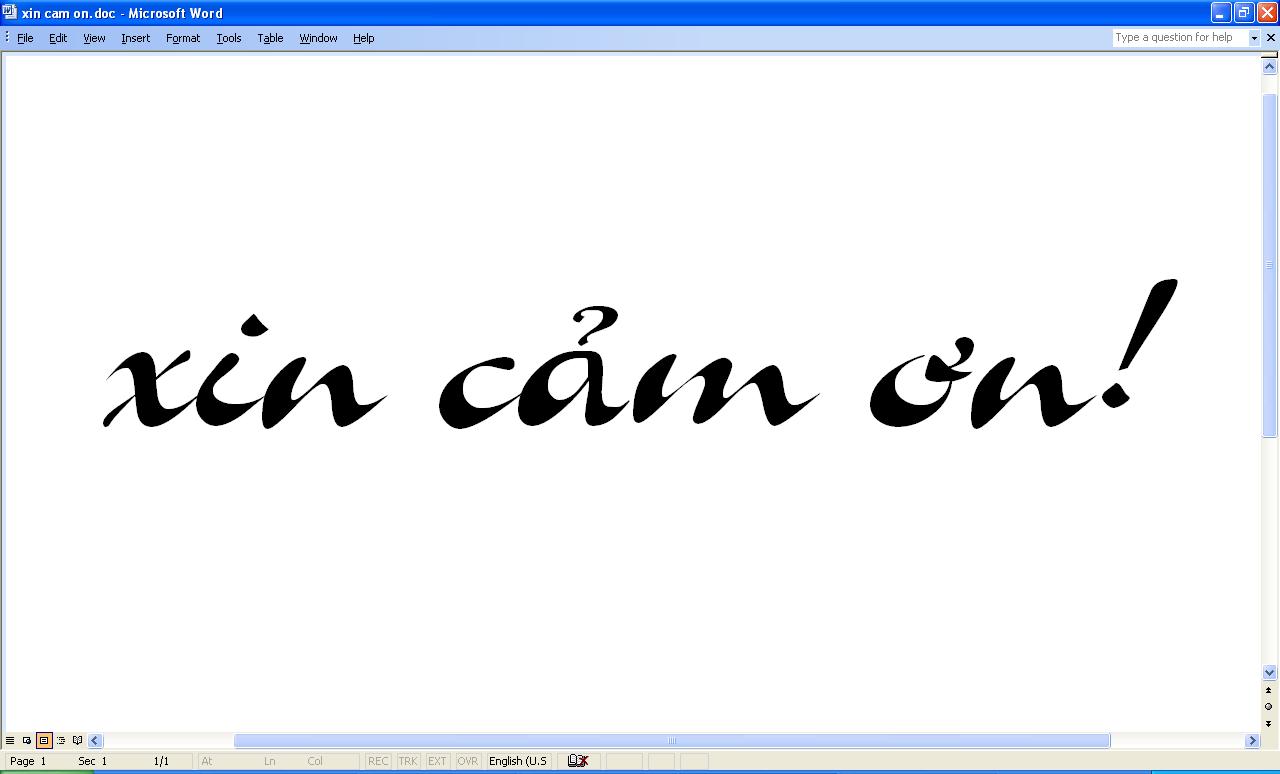This screenshot has height=774, width=1280.
Task: Close the document with the small X button
Action: 1271,38
